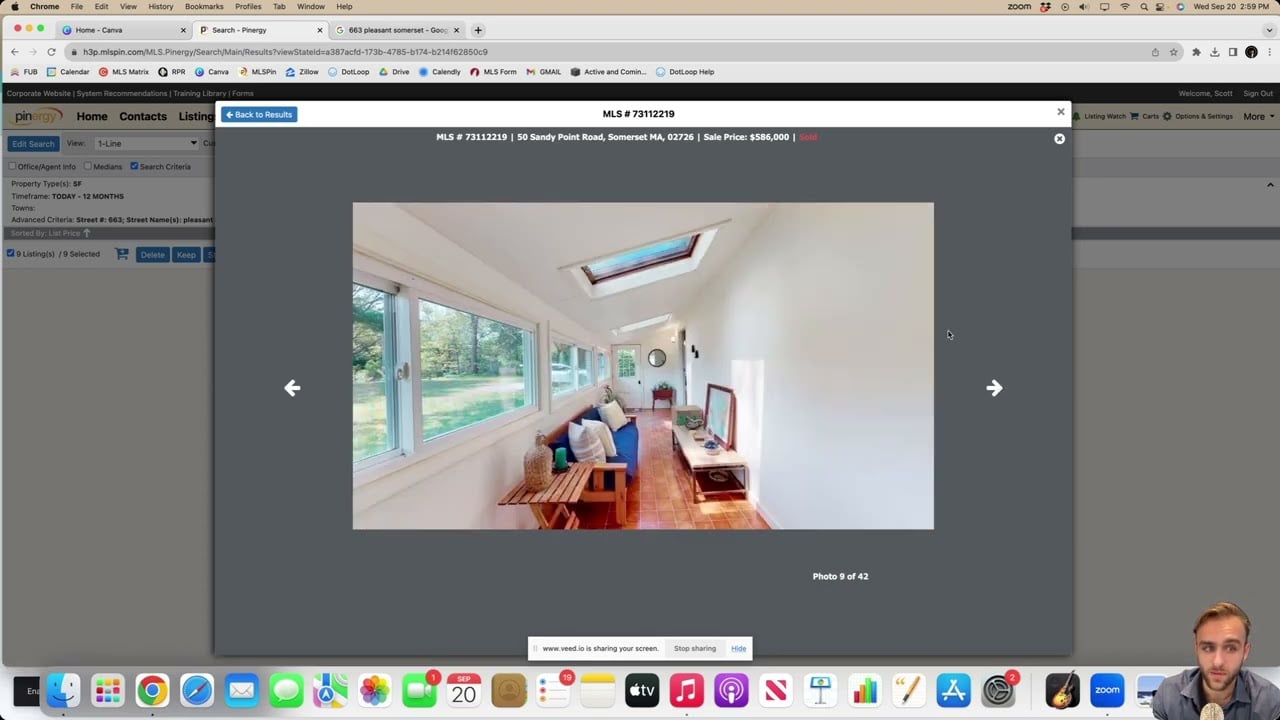
Task: Open Carts in Pinergy header
Action: [1145, 116]
